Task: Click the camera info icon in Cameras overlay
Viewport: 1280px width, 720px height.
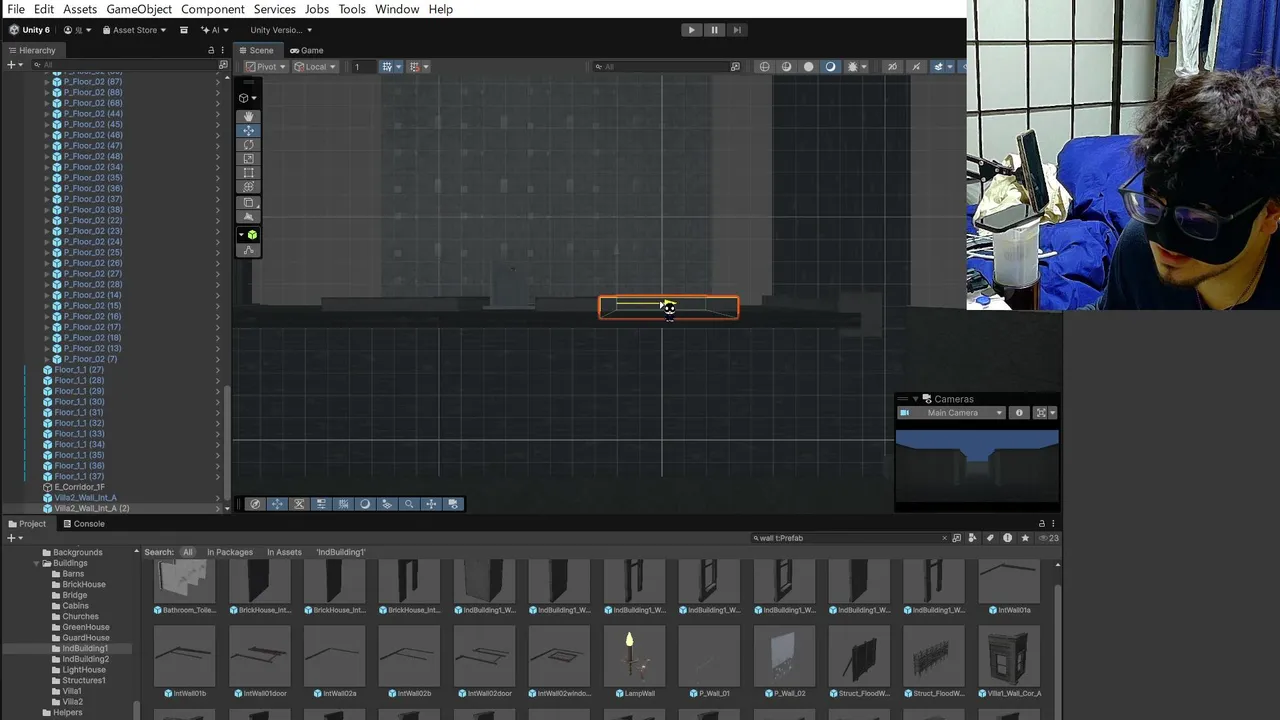Action: (1019, 413)
